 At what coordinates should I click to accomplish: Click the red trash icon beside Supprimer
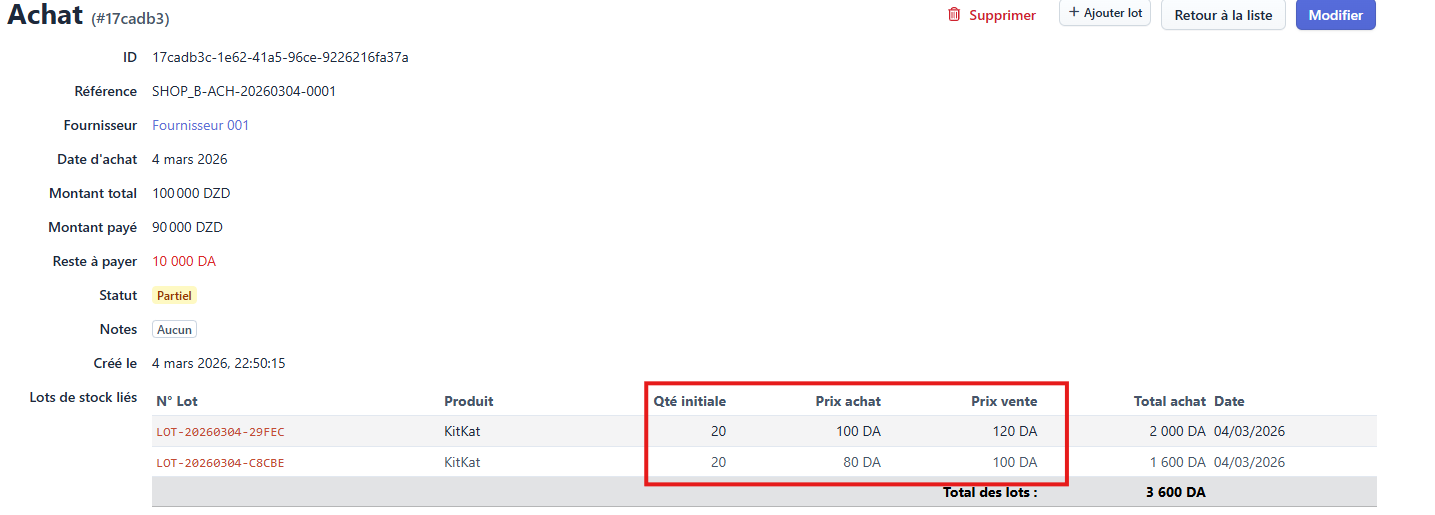coord(954,15)
